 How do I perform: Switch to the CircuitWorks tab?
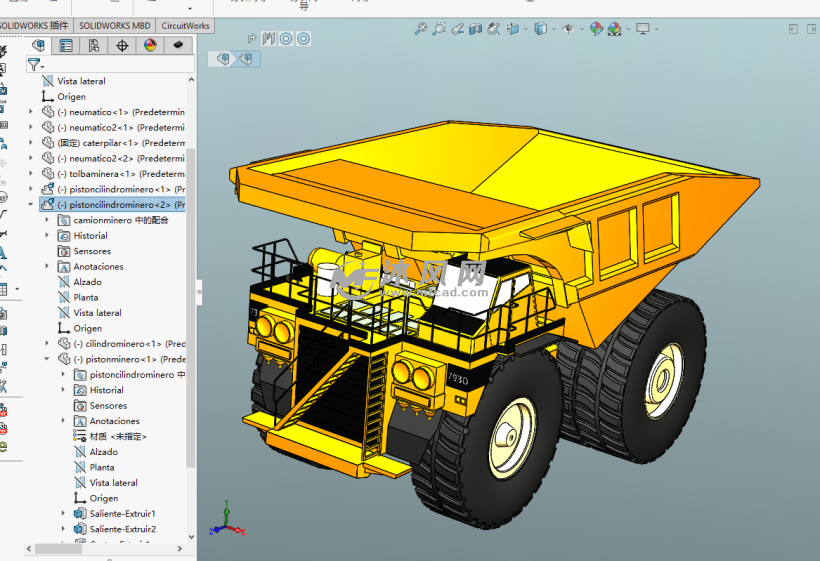(185, 26)
